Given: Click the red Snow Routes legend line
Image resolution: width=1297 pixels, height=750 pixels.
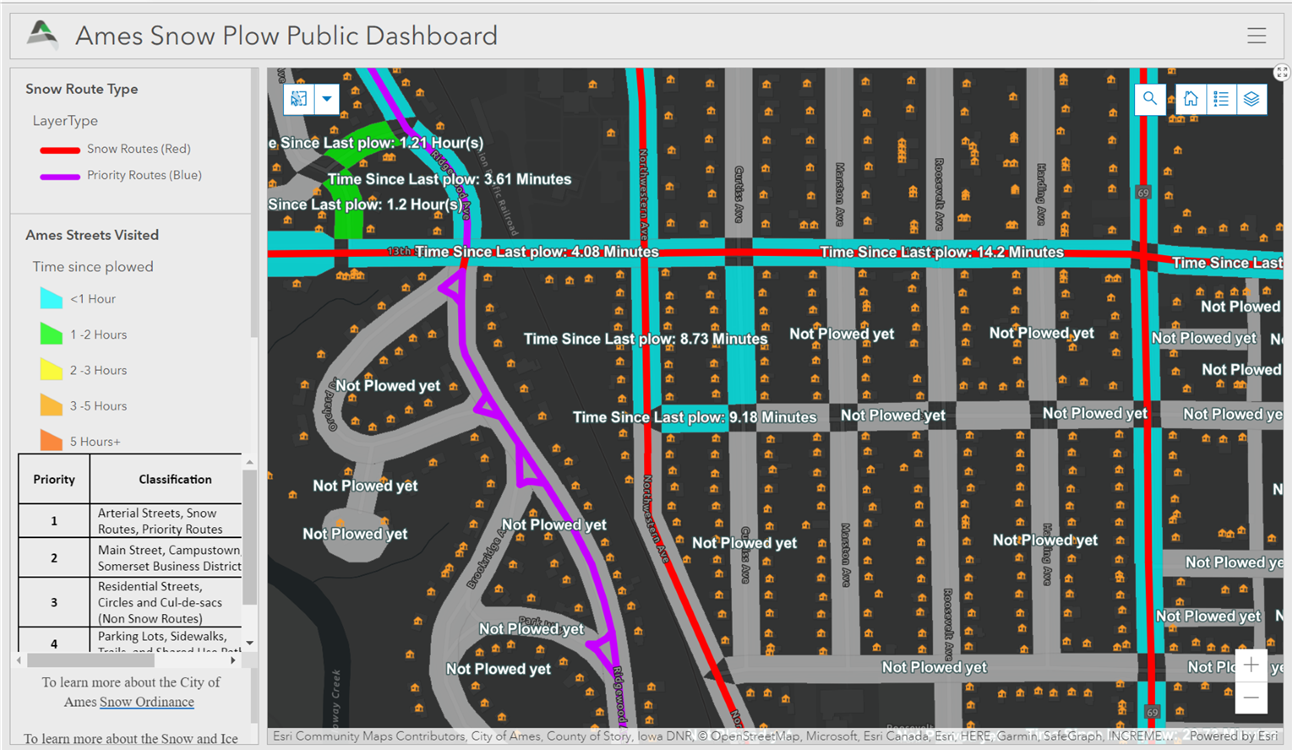Looking at the screenshot, I should point(59,150).
